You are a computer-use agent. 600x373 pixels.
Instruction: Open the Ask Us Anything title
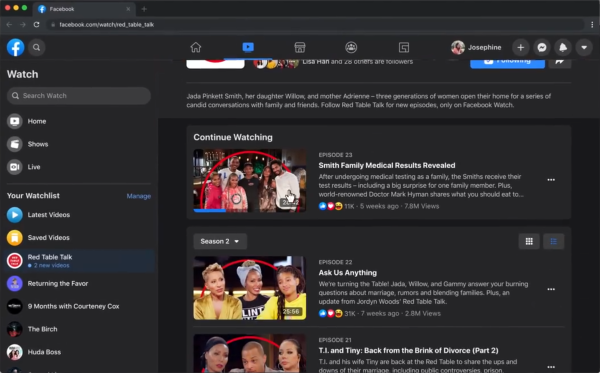coord(347,273)
